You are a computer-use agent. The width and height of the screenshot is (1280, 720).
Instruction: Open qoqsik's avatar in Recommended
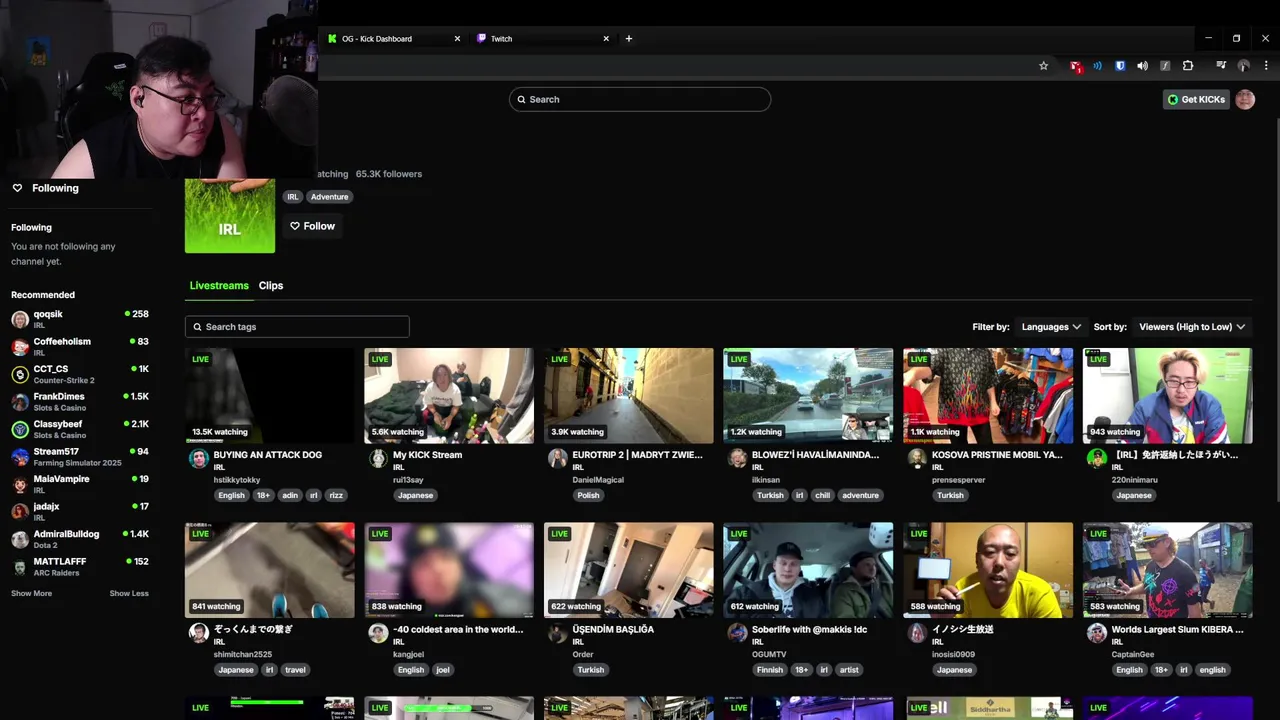(20, 320)
